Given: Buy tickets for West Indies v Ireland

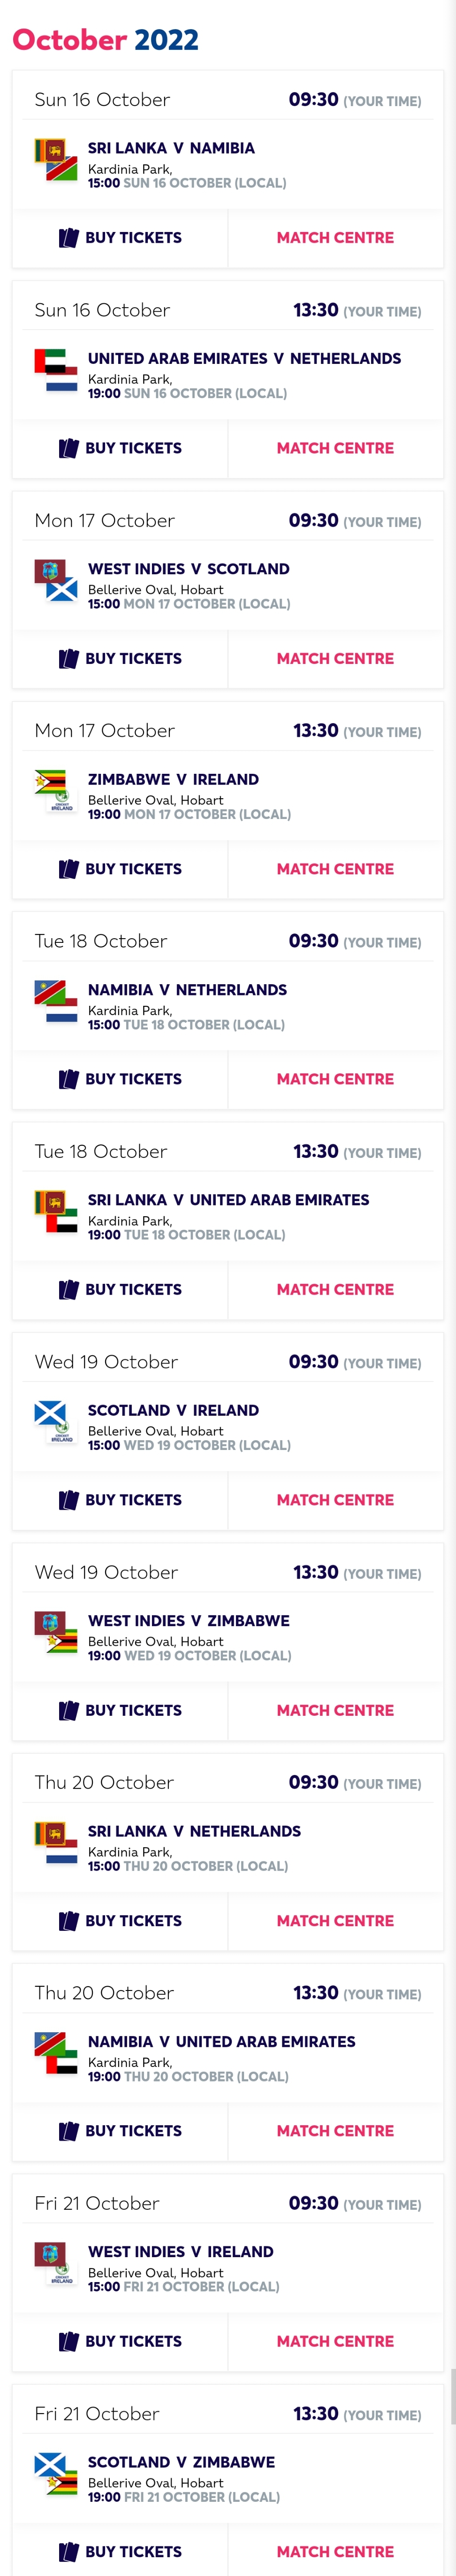Looking at the screenshot, I should tap(120, 2341).
